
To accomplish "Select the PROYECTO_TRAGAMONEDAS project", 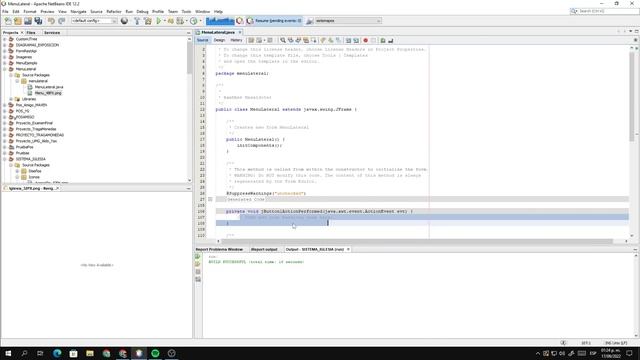I will point(40,135).
